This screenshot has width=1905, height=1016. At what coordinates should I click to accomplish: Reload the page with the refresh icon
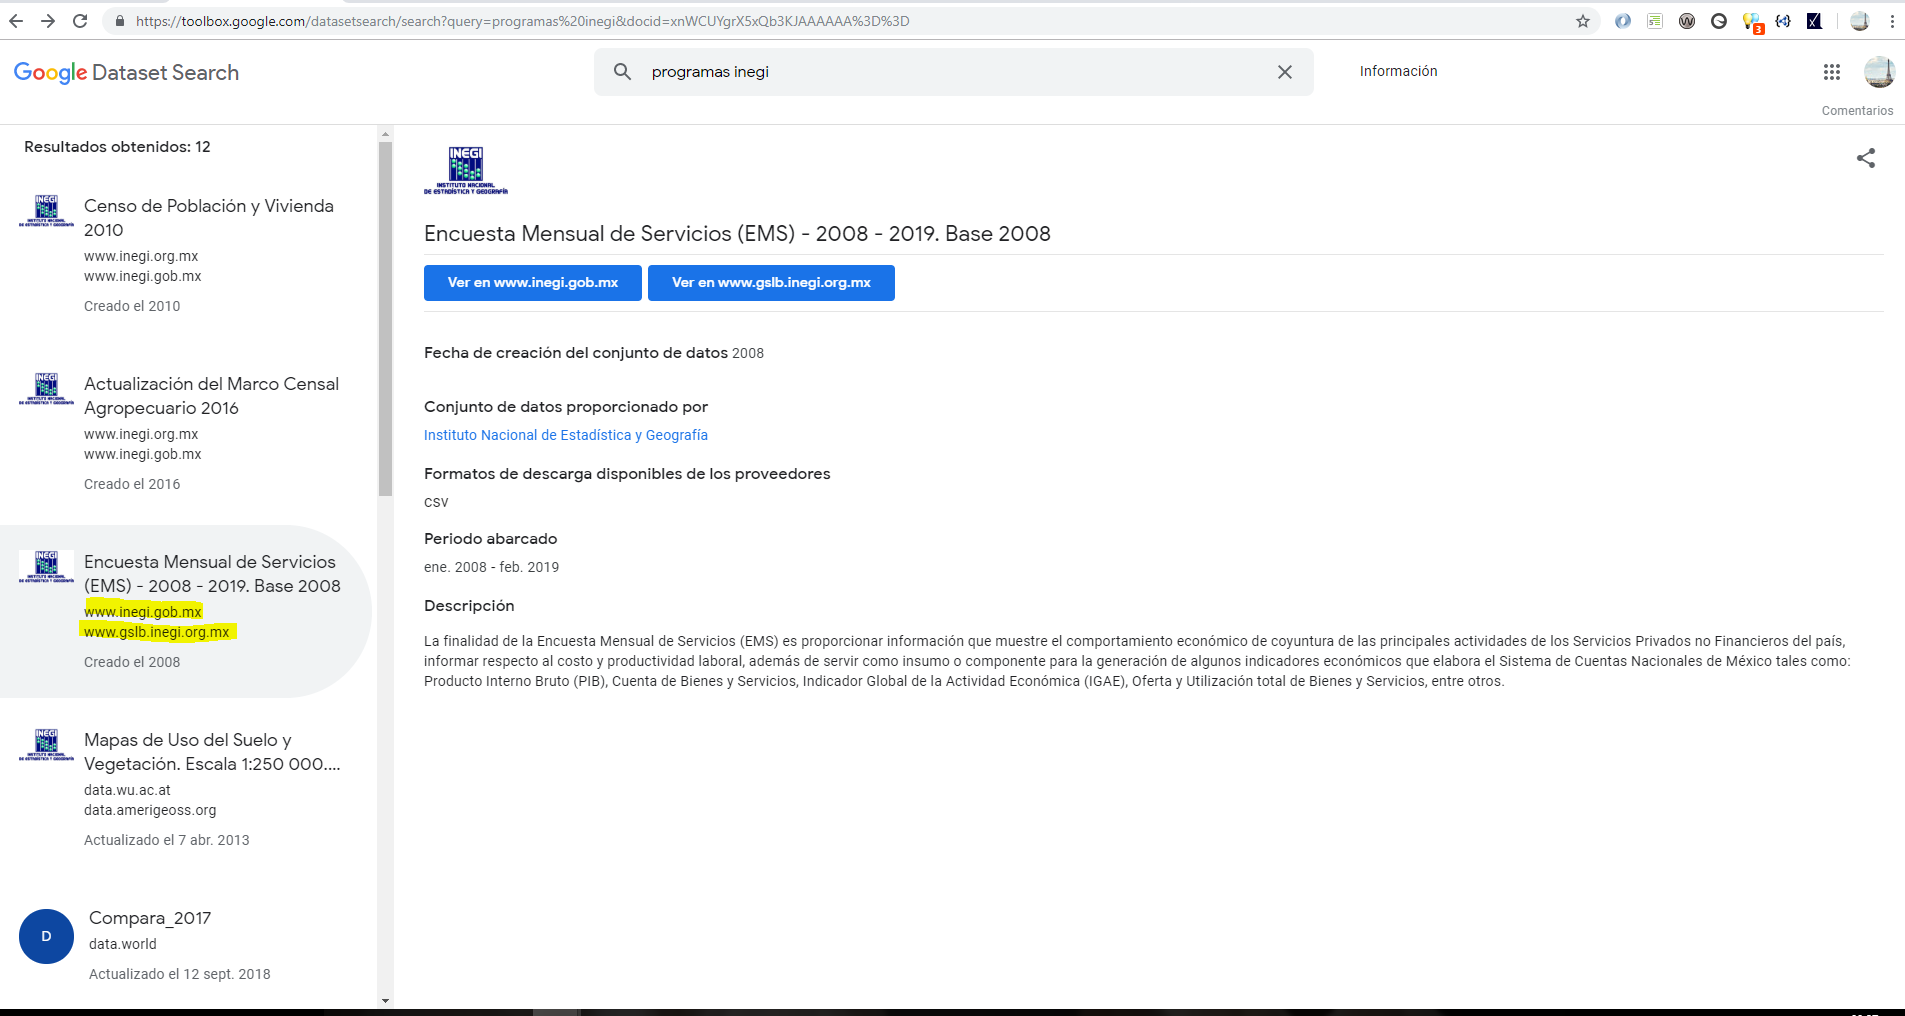tap(80, 21)
